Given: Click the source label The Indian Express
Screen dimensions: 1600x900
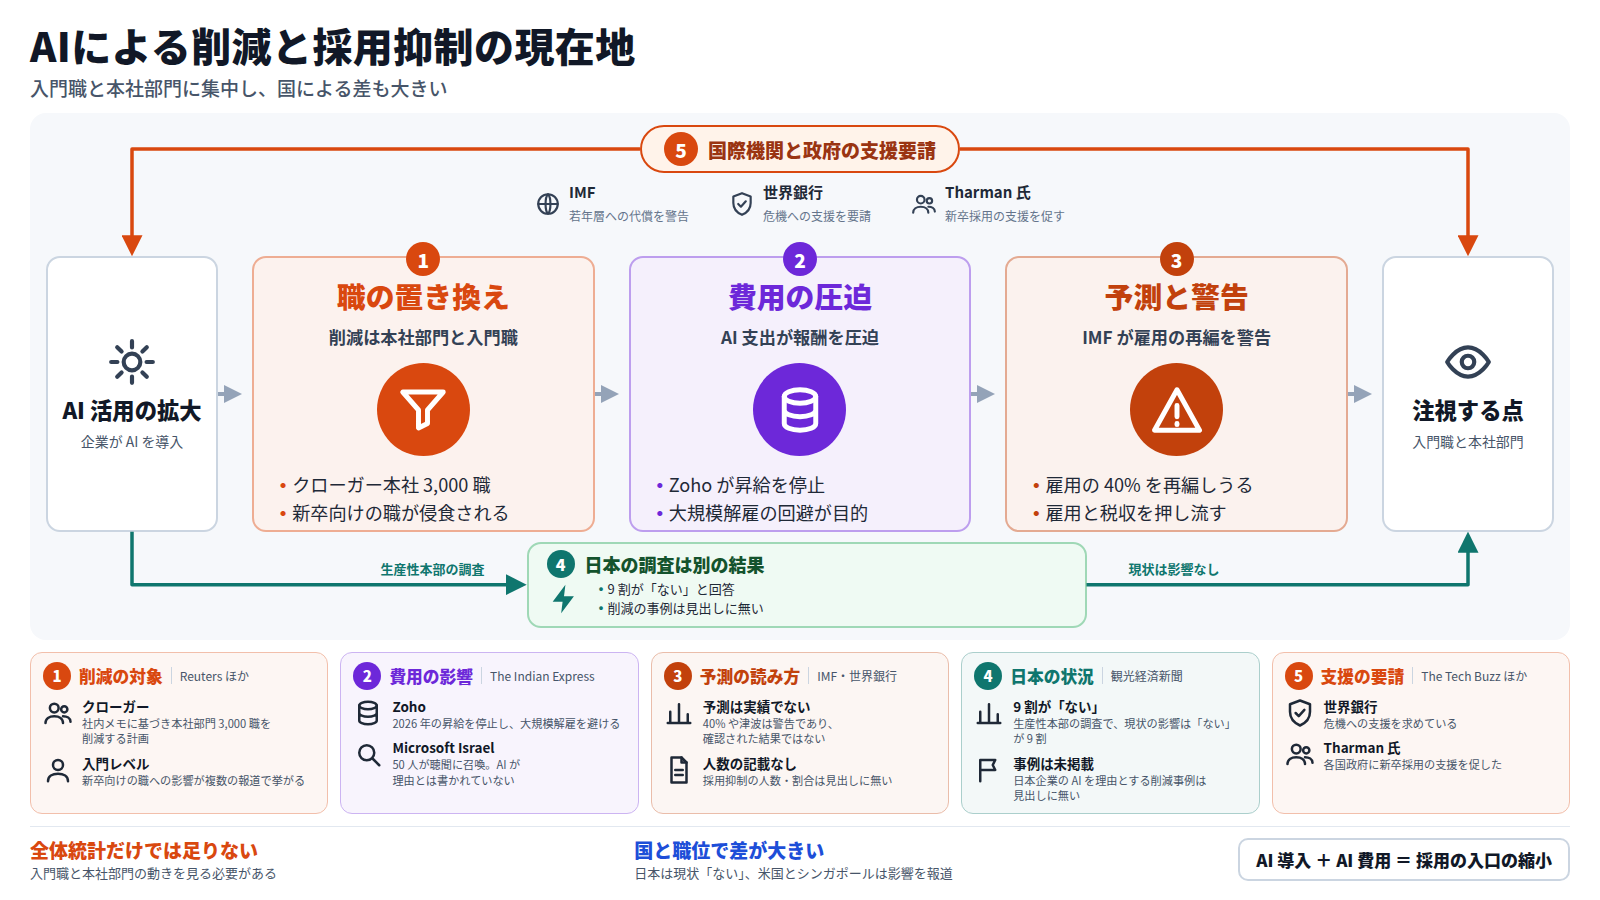Looking at the screenshot, I should pyautogui.click(x=542, y=677).
